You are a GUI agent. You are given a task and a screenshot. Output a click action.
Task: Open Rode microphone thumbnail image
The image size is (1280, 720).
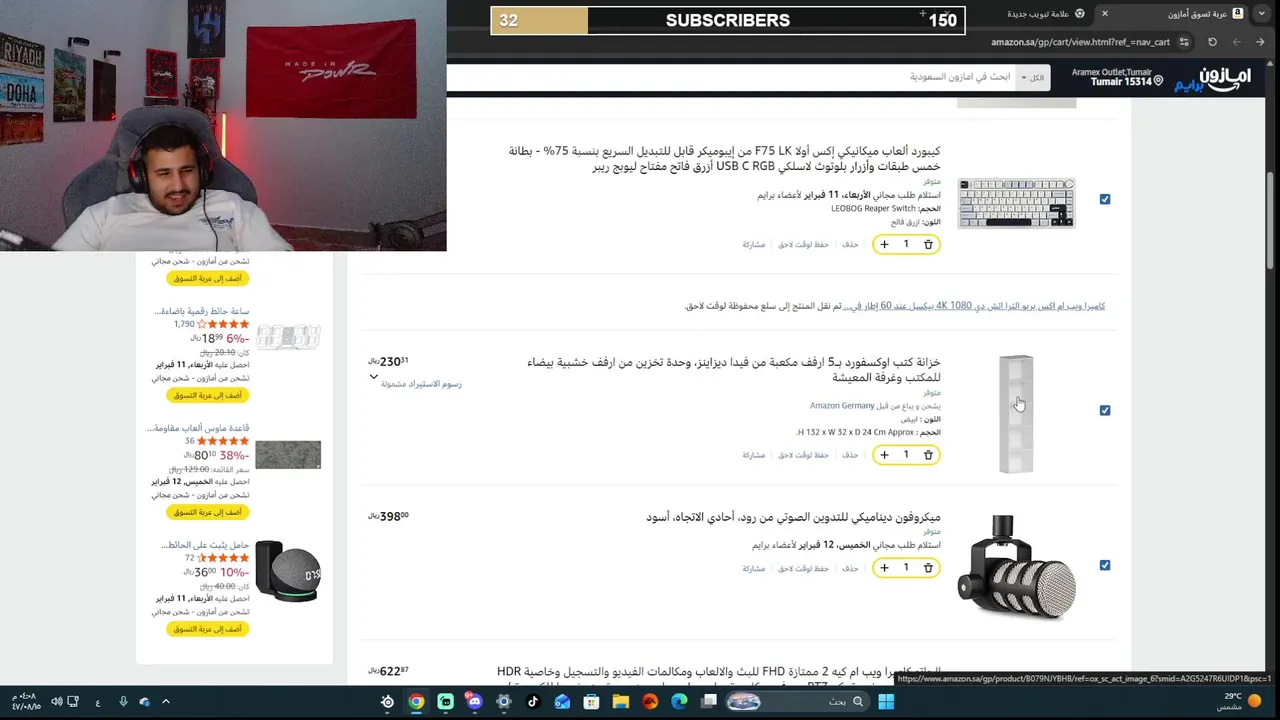(x=1016, y=567)
